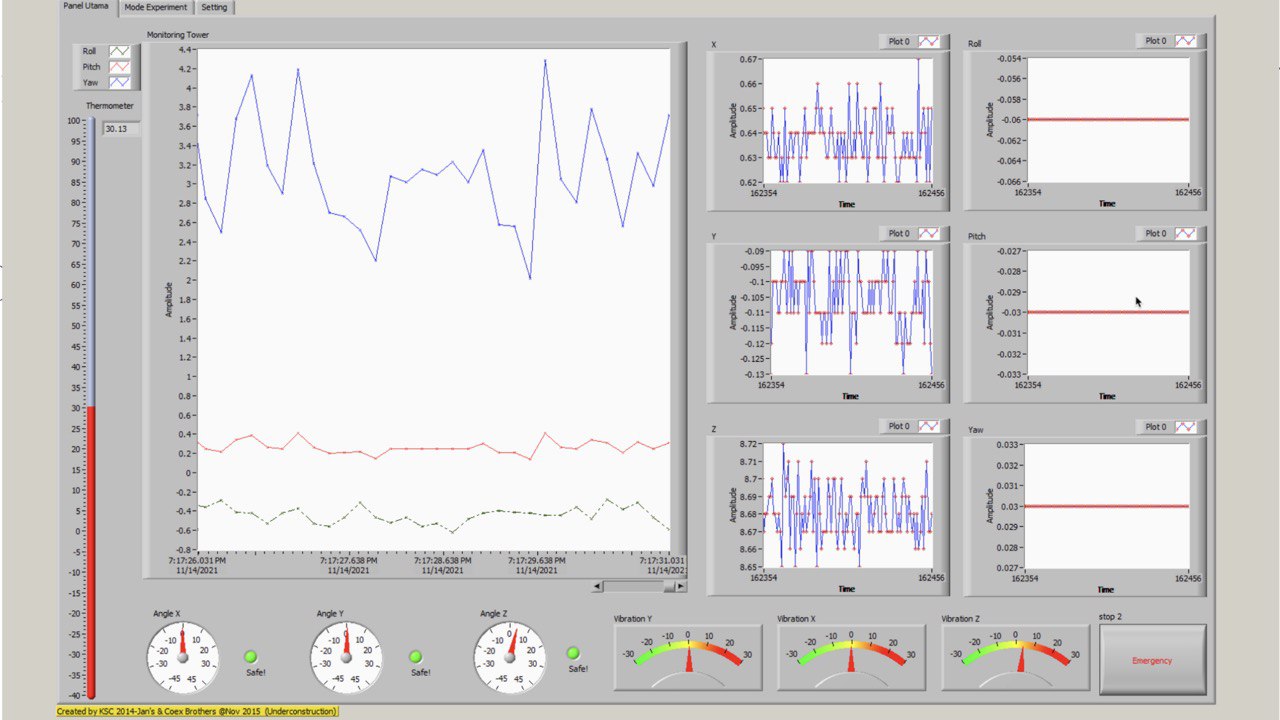Click the green Safe LED beside Angle Y
This screenshot has width=1280, height=720.
tap(415, 656)
